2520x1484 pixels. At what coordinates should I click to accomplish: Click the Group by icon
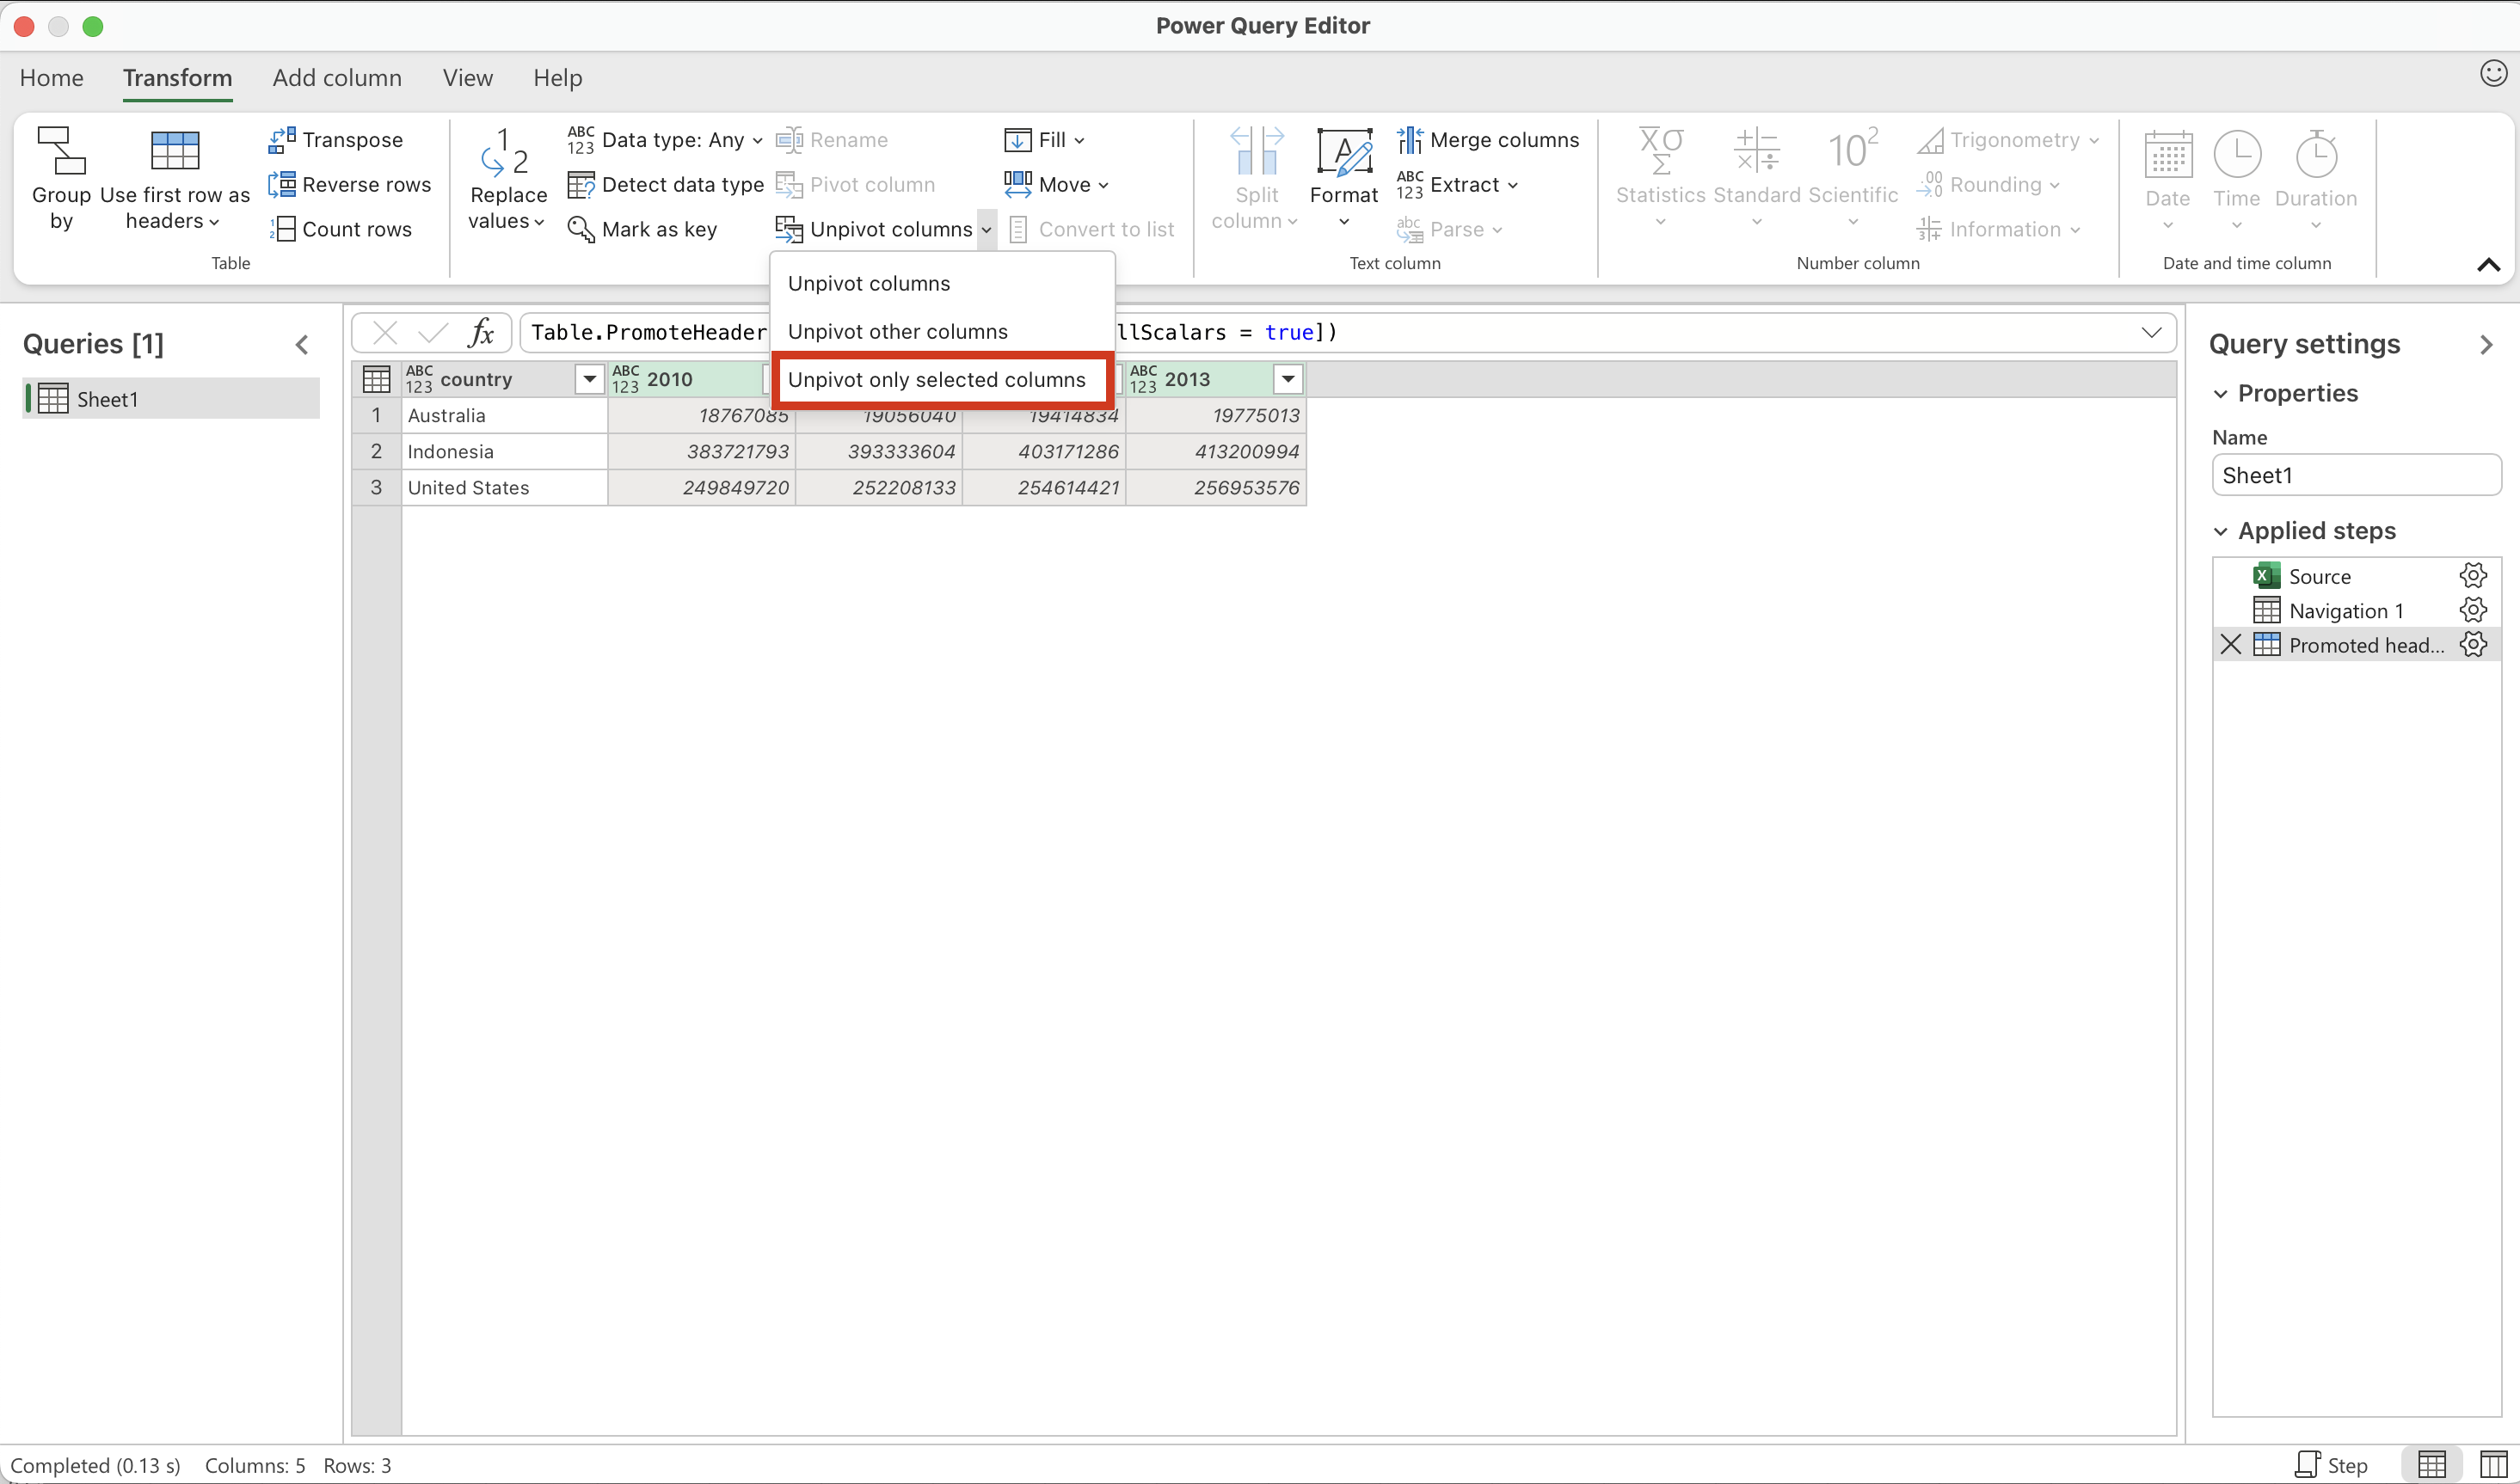61,152
